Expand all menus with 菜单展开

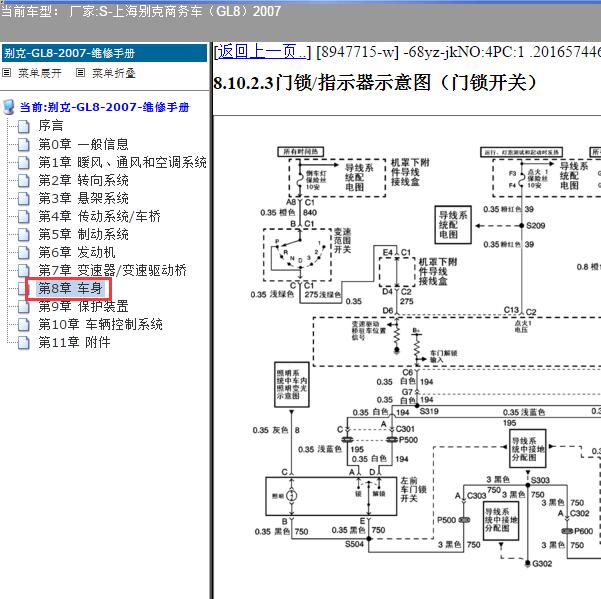[x=40, y=73]
